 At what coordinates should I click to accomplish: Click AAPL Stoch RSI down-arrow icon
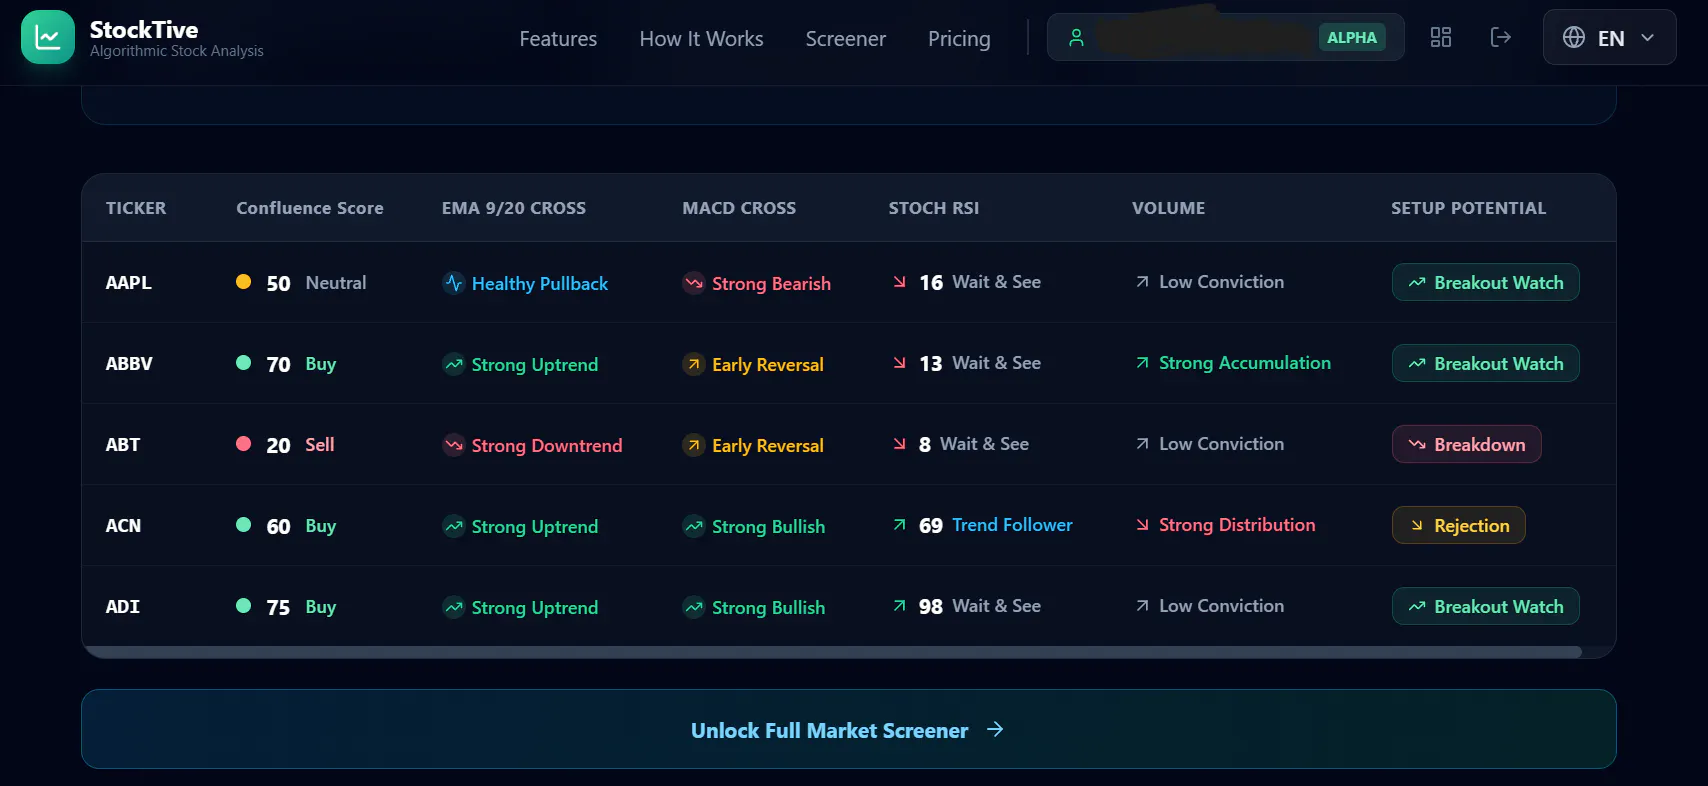point(900,282)
